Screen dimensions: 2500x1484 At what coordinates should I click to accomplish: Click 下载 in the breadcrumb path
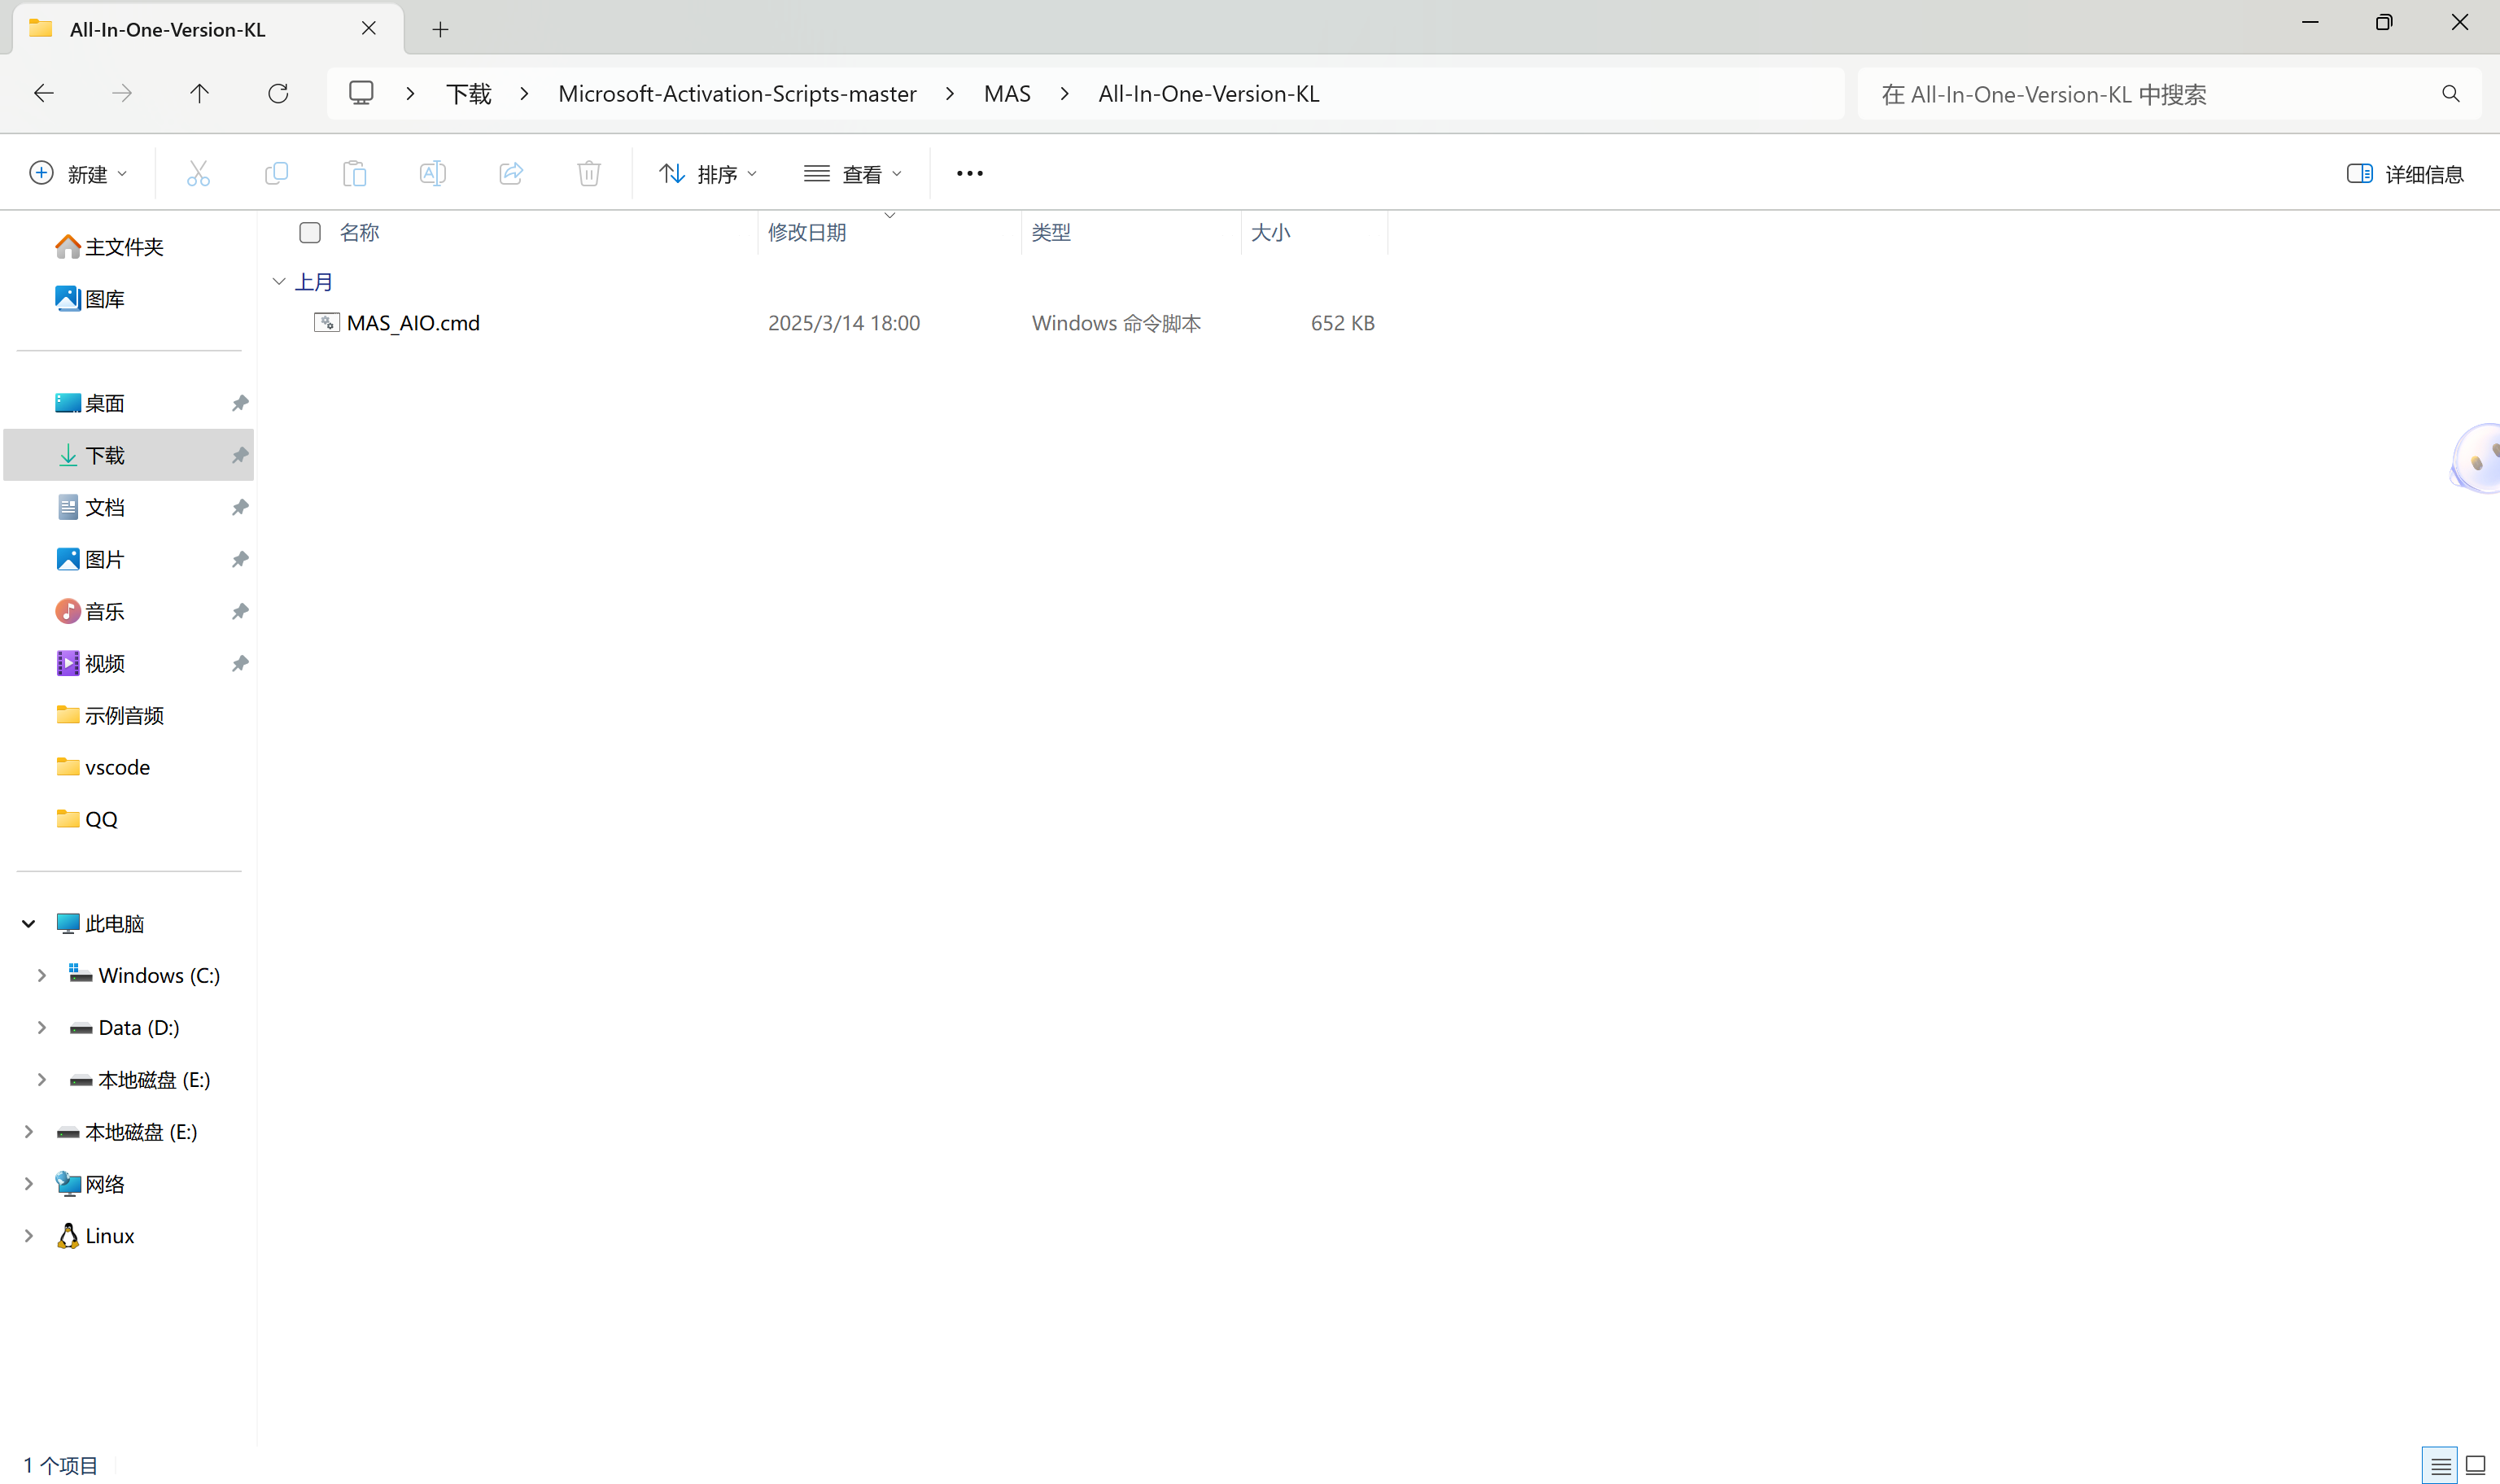[x=468, y=93]
